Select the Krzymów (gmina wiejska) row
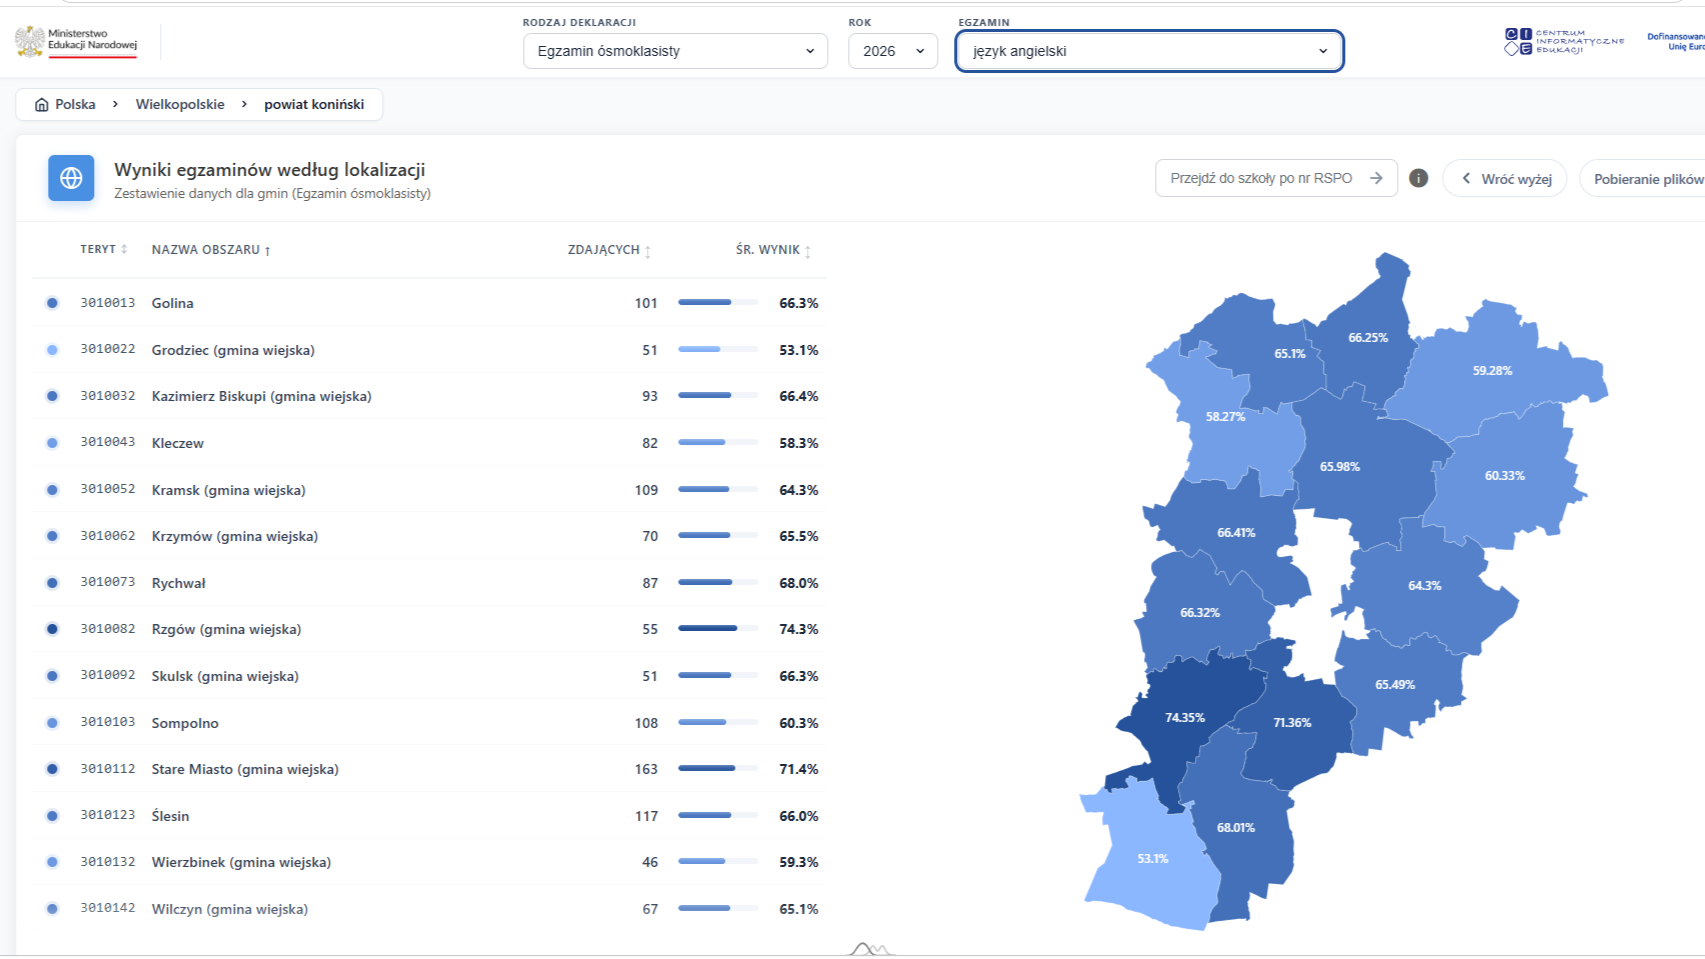Image resolution: width=1705 pixels, height=959 pixels. pos(428,536)
